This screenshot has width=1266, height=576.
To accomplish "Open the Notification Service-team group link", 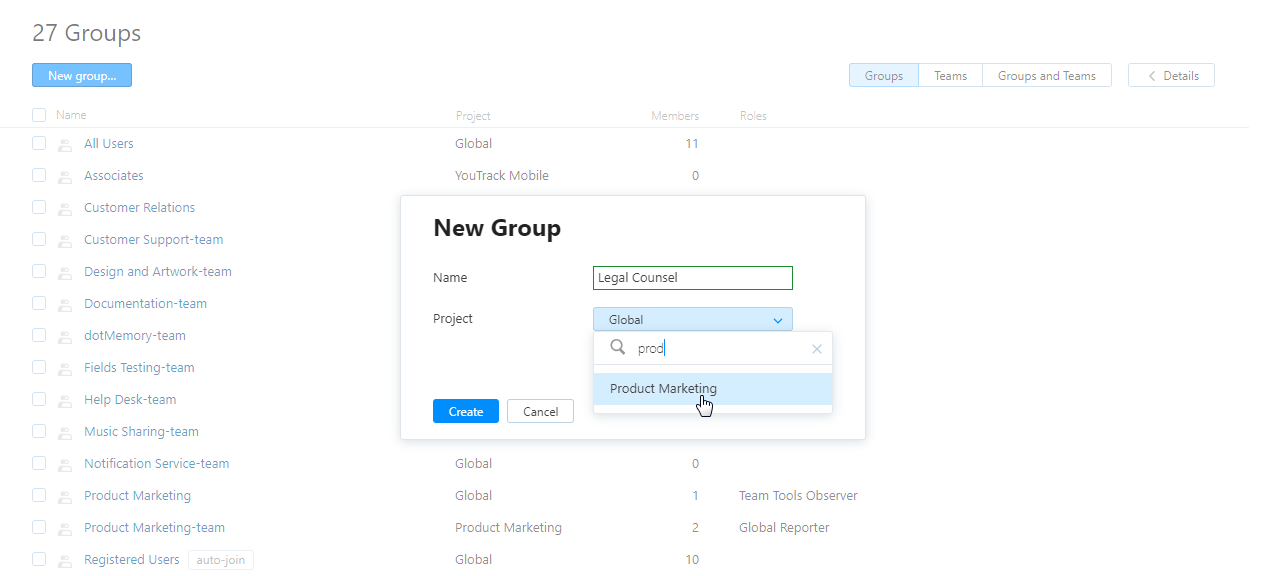I will [157, 464].
